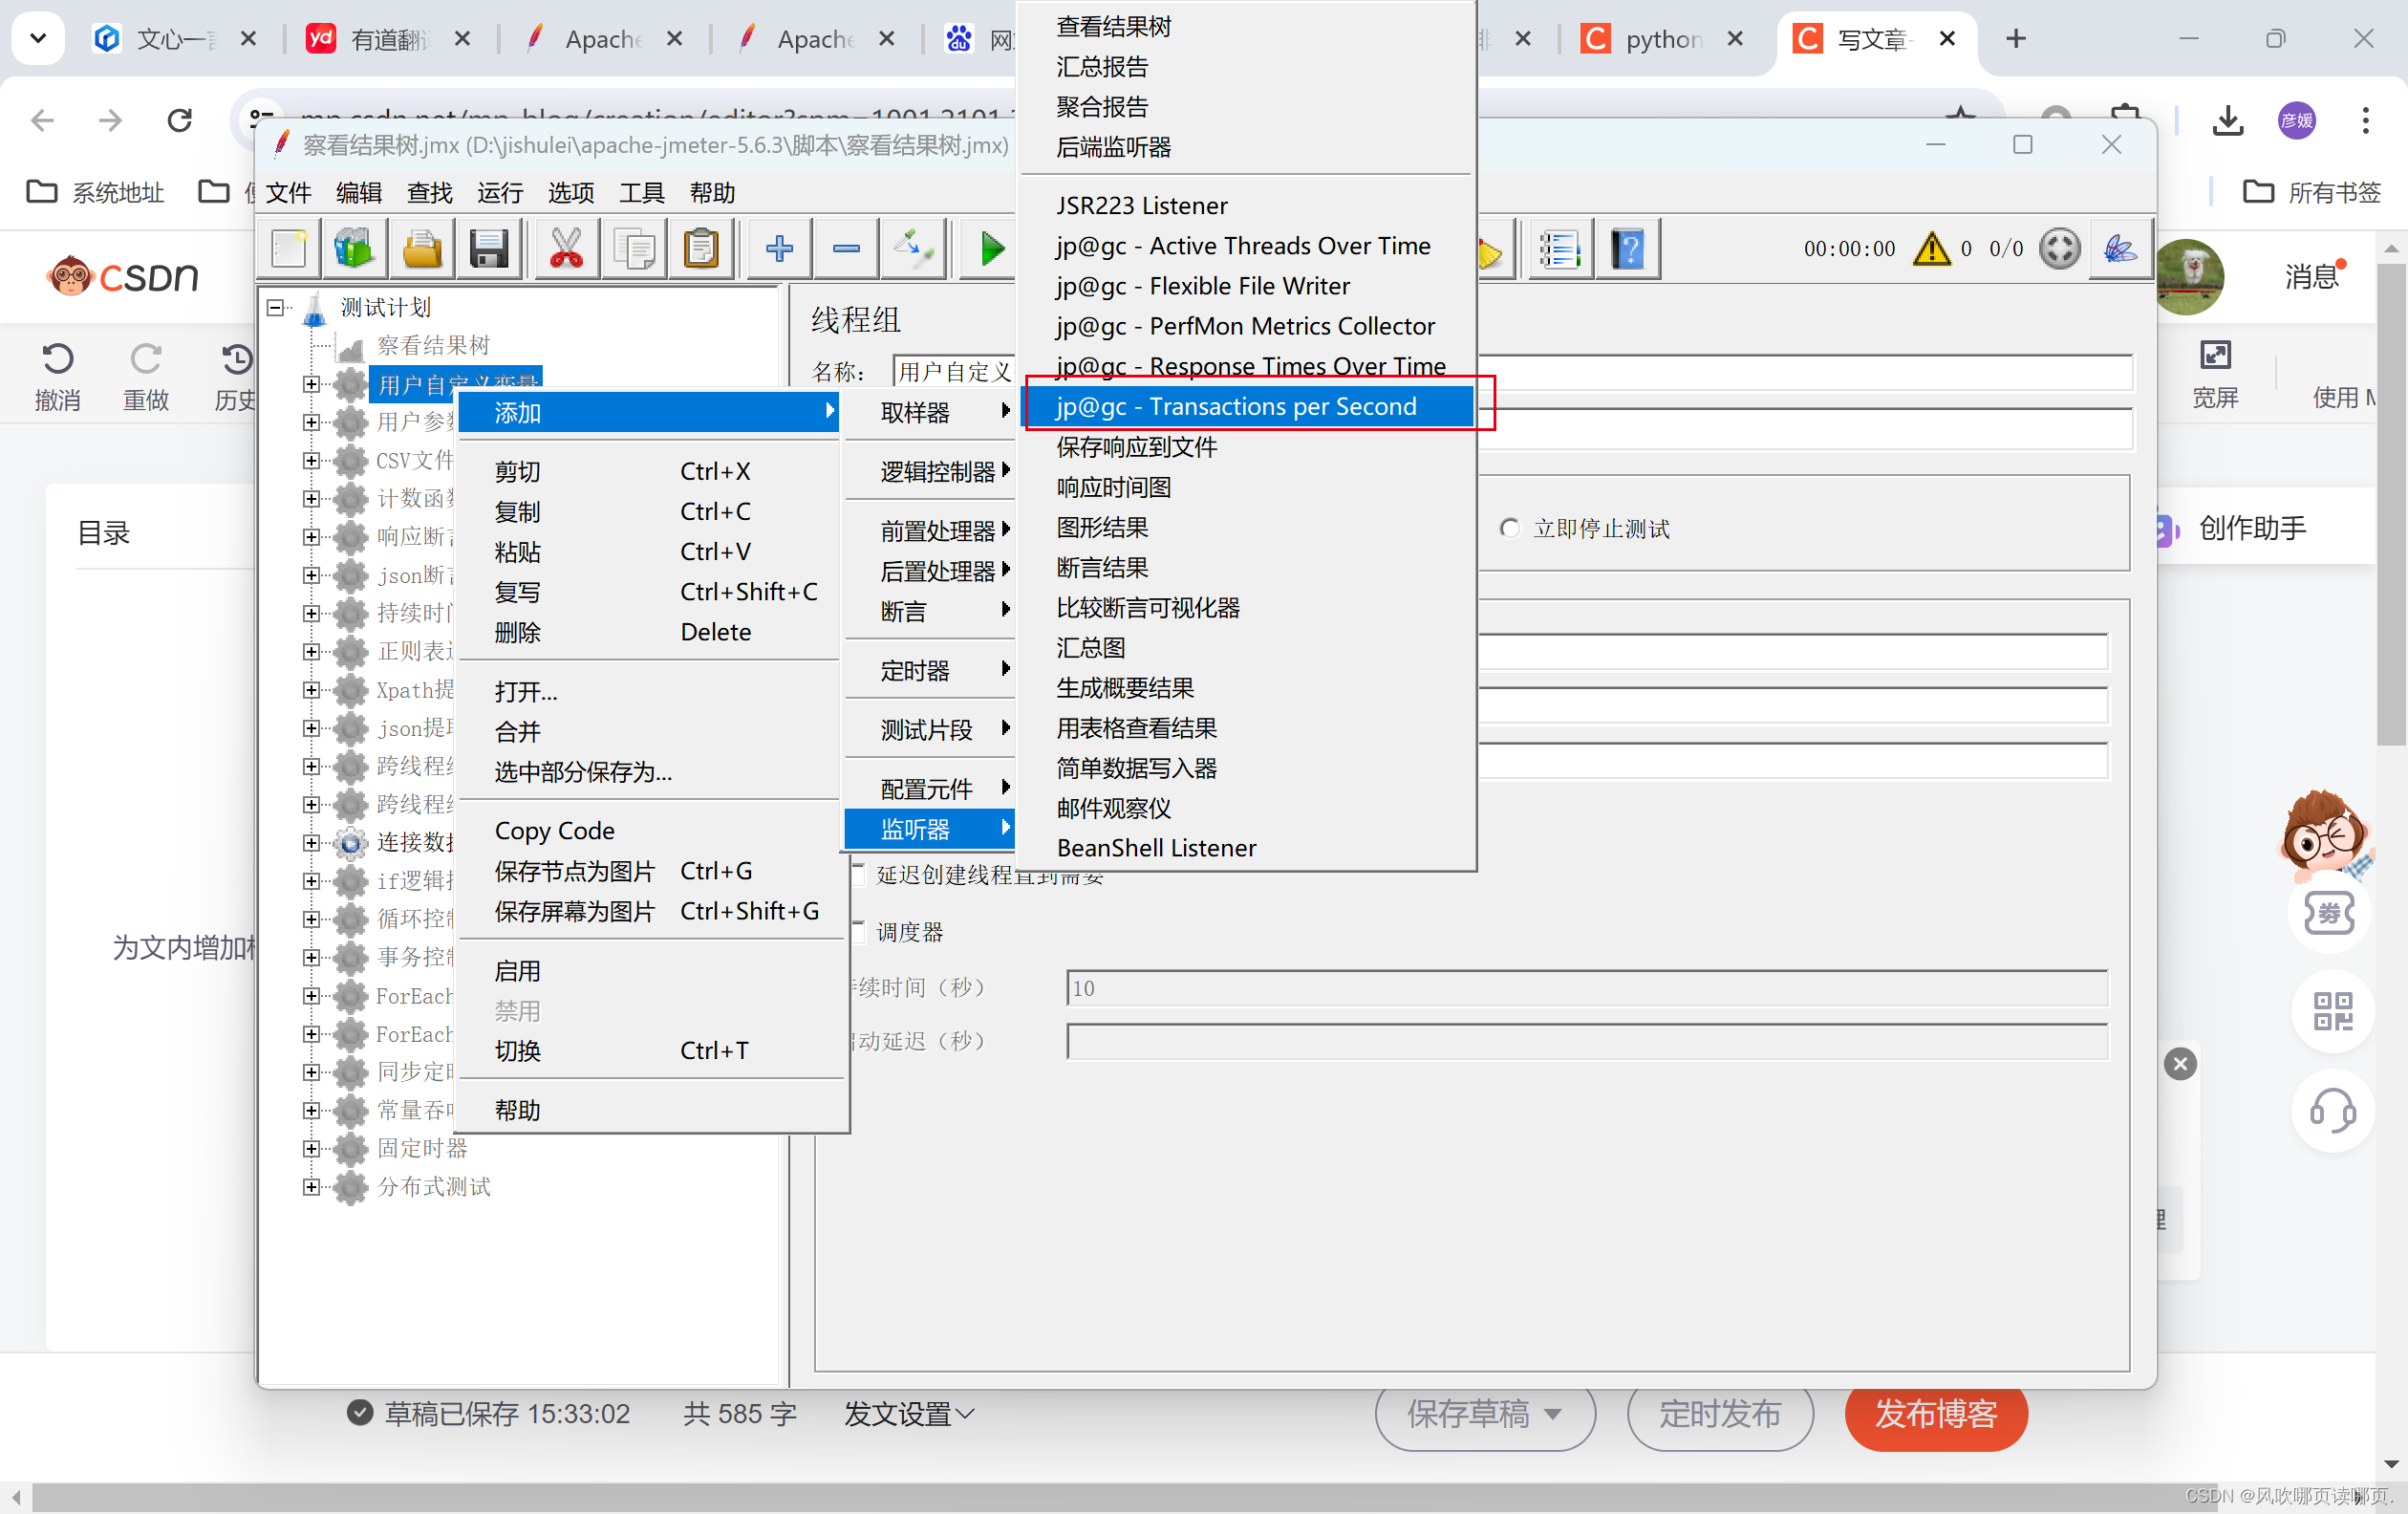The width and height of the screenshot is (2408, 1514).
Task: Open the 保存草稿 dropdown arrow
Action: point(1552,1414)
